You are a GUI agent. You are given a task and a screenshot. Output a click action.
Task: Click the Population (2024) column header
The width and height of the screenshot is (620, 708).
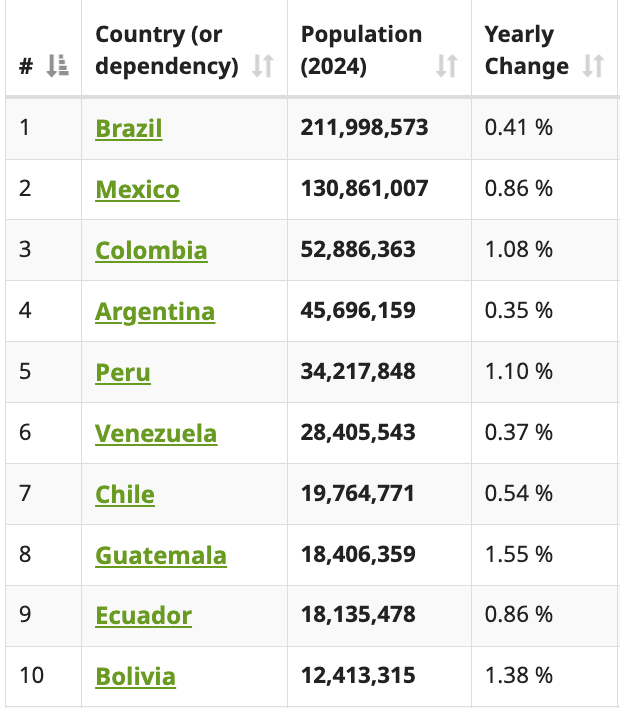click(361, 50)
